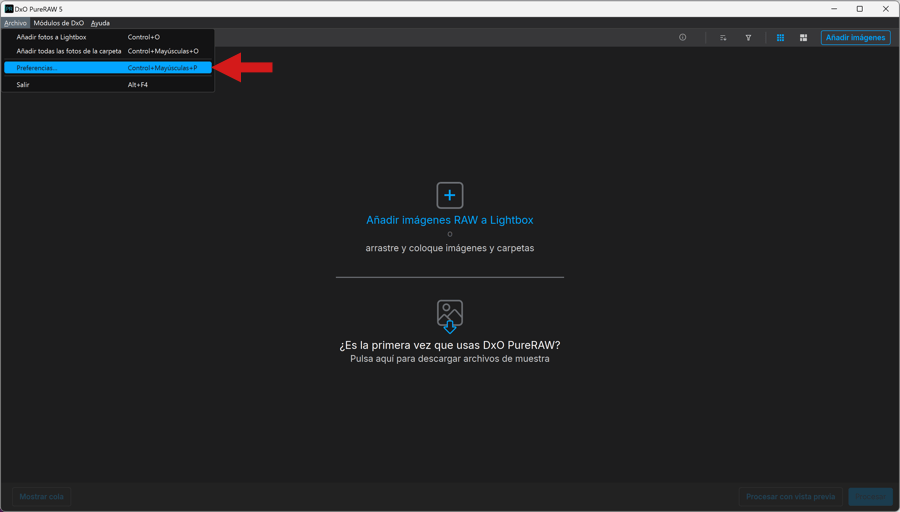This screenshot has height=512, width=900.
Task: Click Añadir imágenes RAW a Lightbox link
Action: tap(449, 220)
